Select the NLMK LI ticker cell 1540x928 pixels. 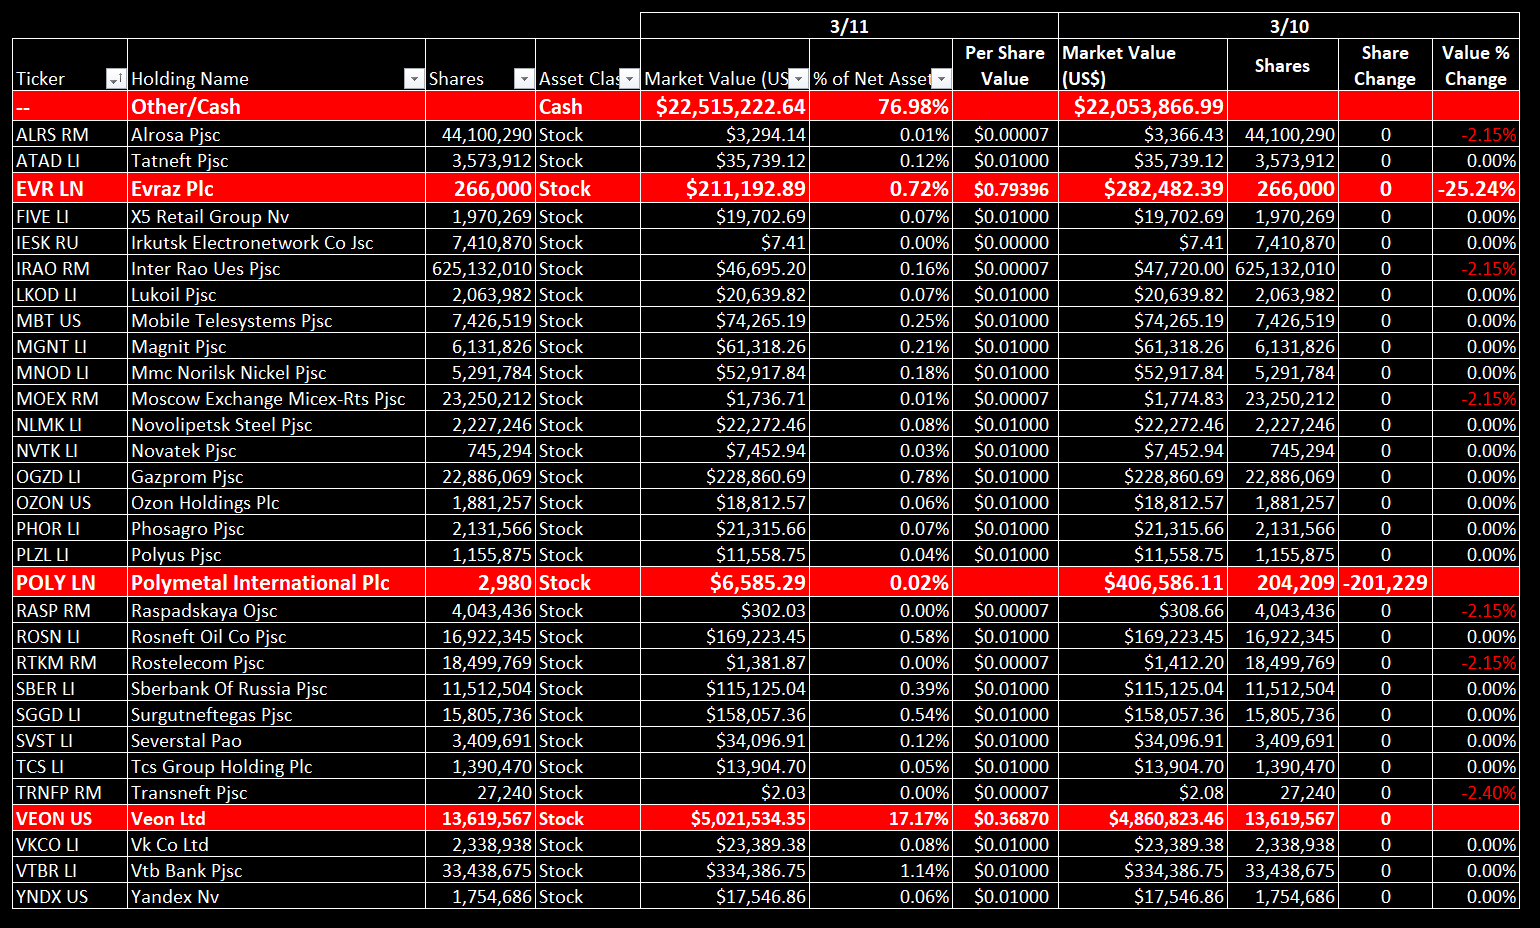click(70, 425)
